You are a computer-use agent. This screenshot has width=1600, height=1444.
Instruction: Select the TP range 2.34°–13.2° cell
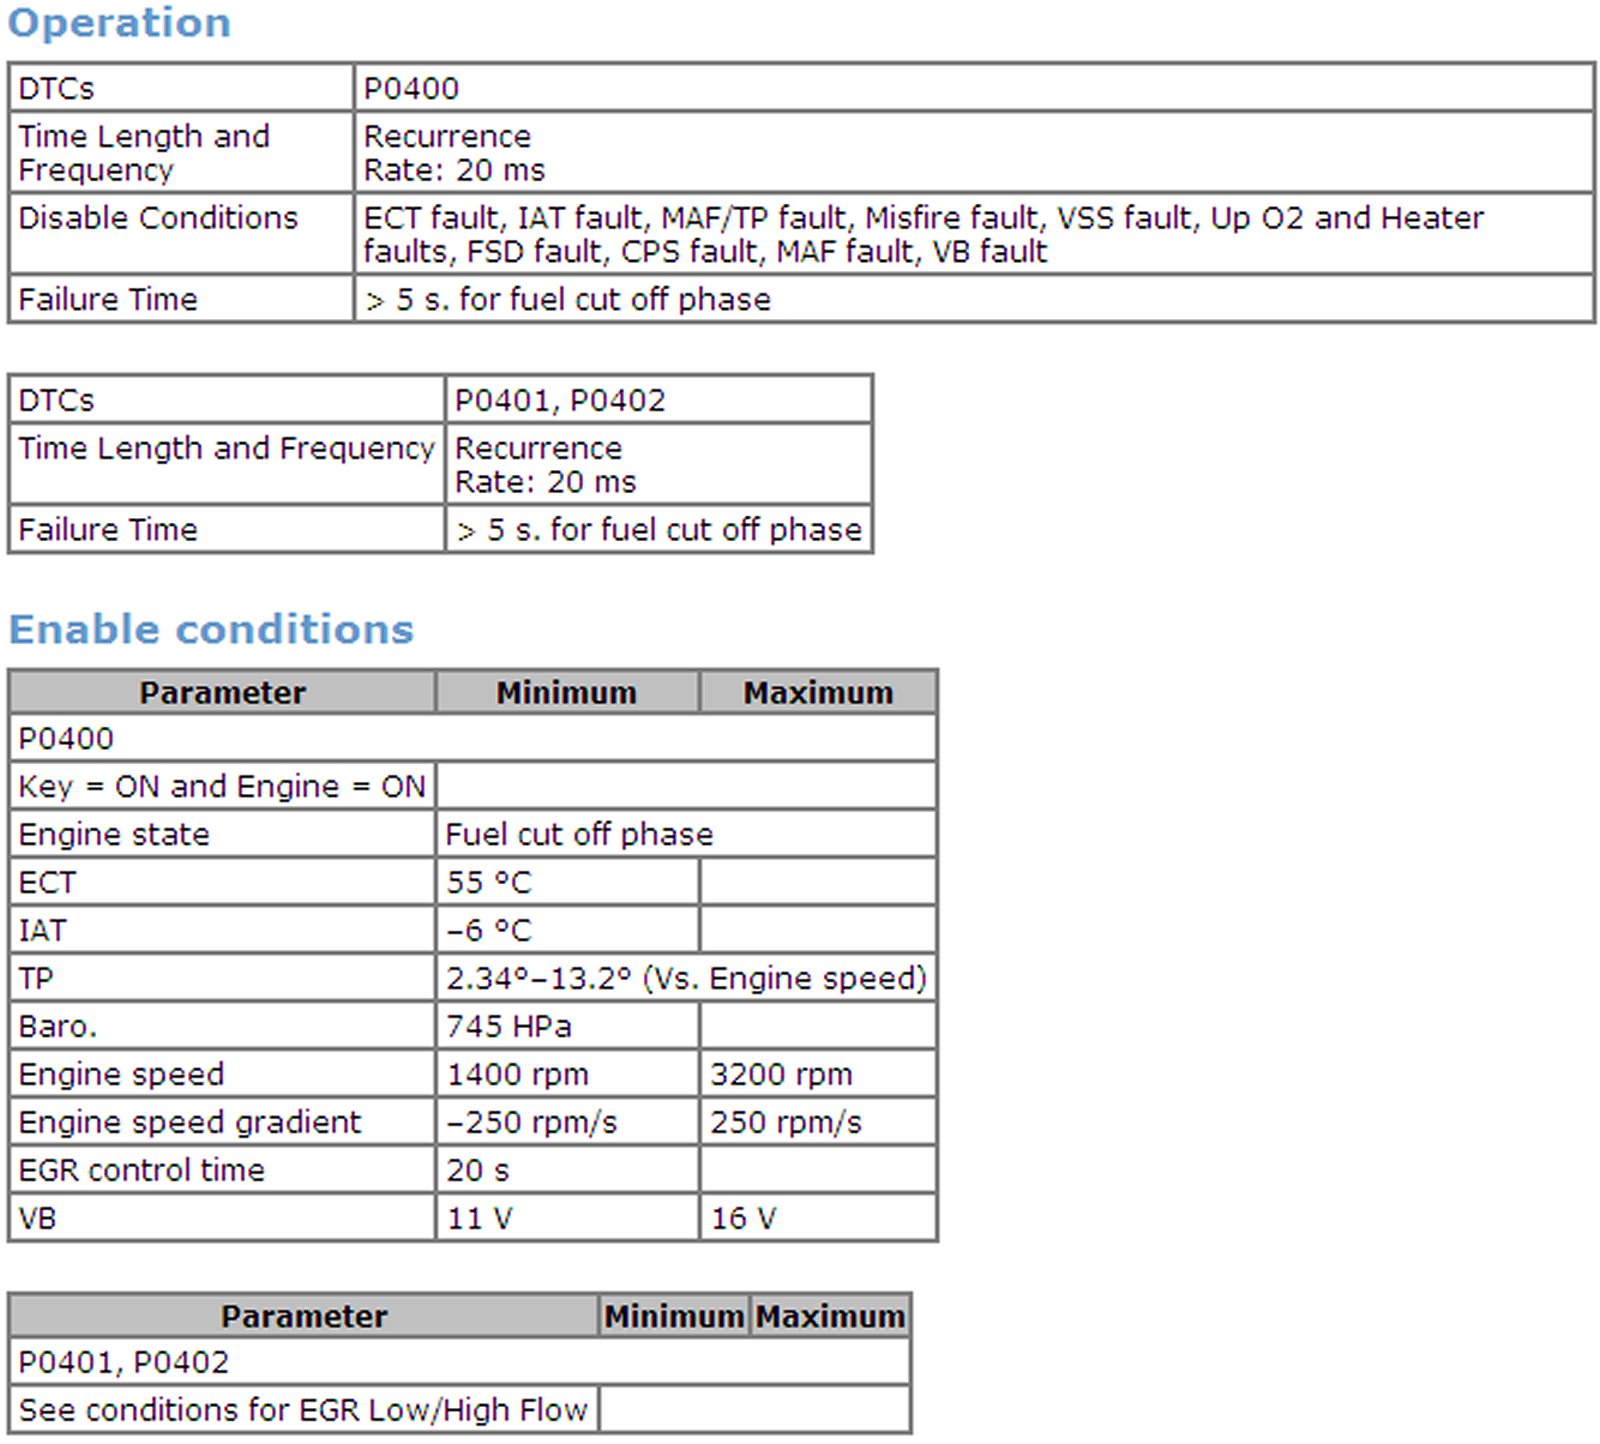(x=686, y=978)
